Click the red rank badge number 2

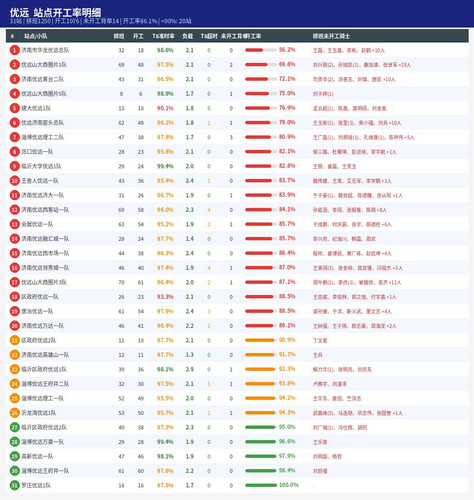click(x=14, y=65)
